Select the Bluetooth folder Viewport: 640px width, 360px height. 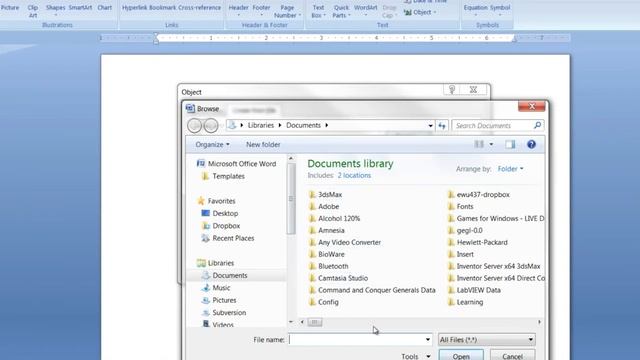[329, 266]
